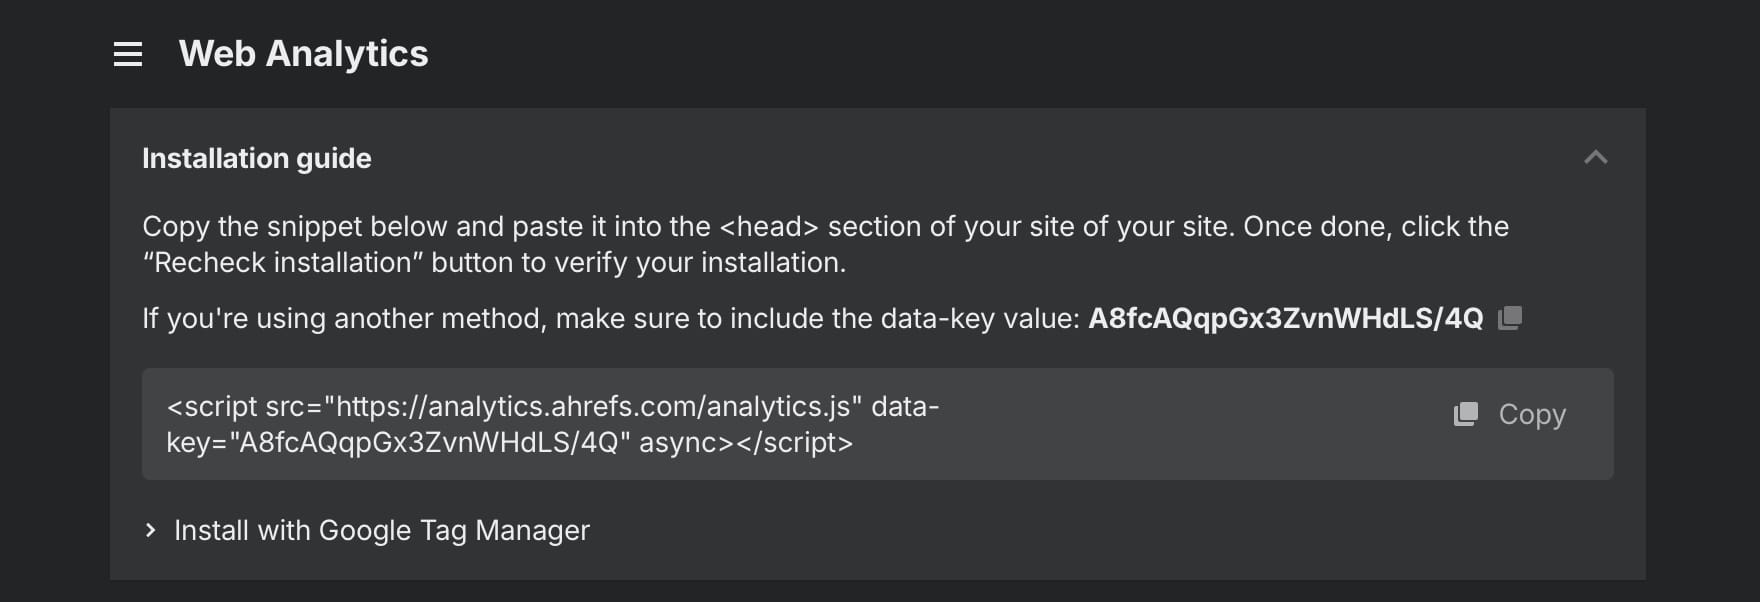This screenshot has width=1760, height=602.
Task: Click the key= value on snippet's second line
Action: click(x=430, y=442)
